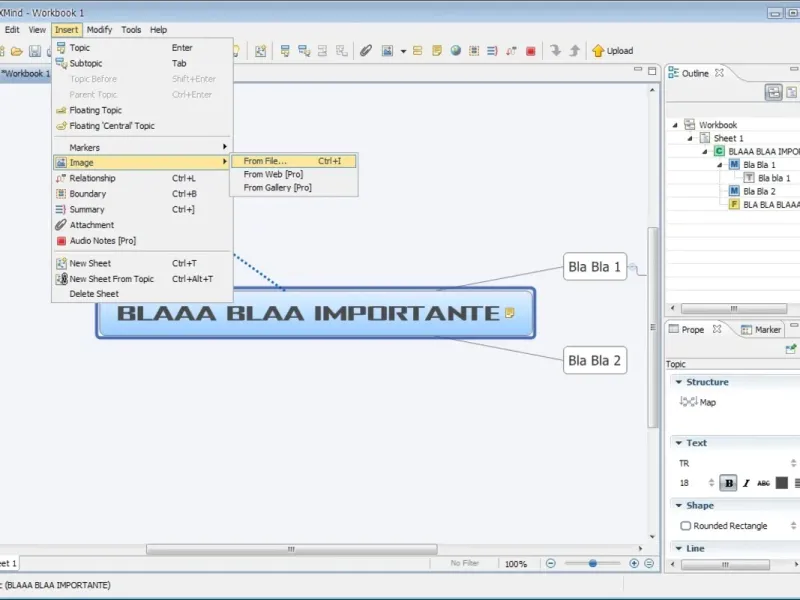Collapse the Workbook node in Outline
The image size is (800, 600).
coord(675,125)
